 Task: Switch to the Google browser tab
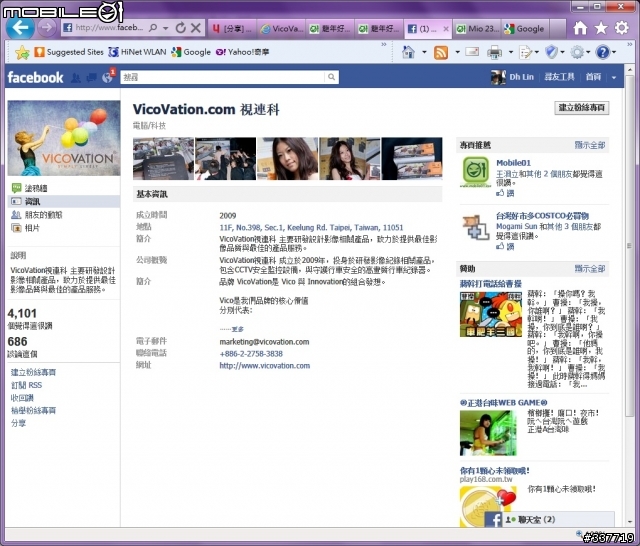click(x=525, y=29)
